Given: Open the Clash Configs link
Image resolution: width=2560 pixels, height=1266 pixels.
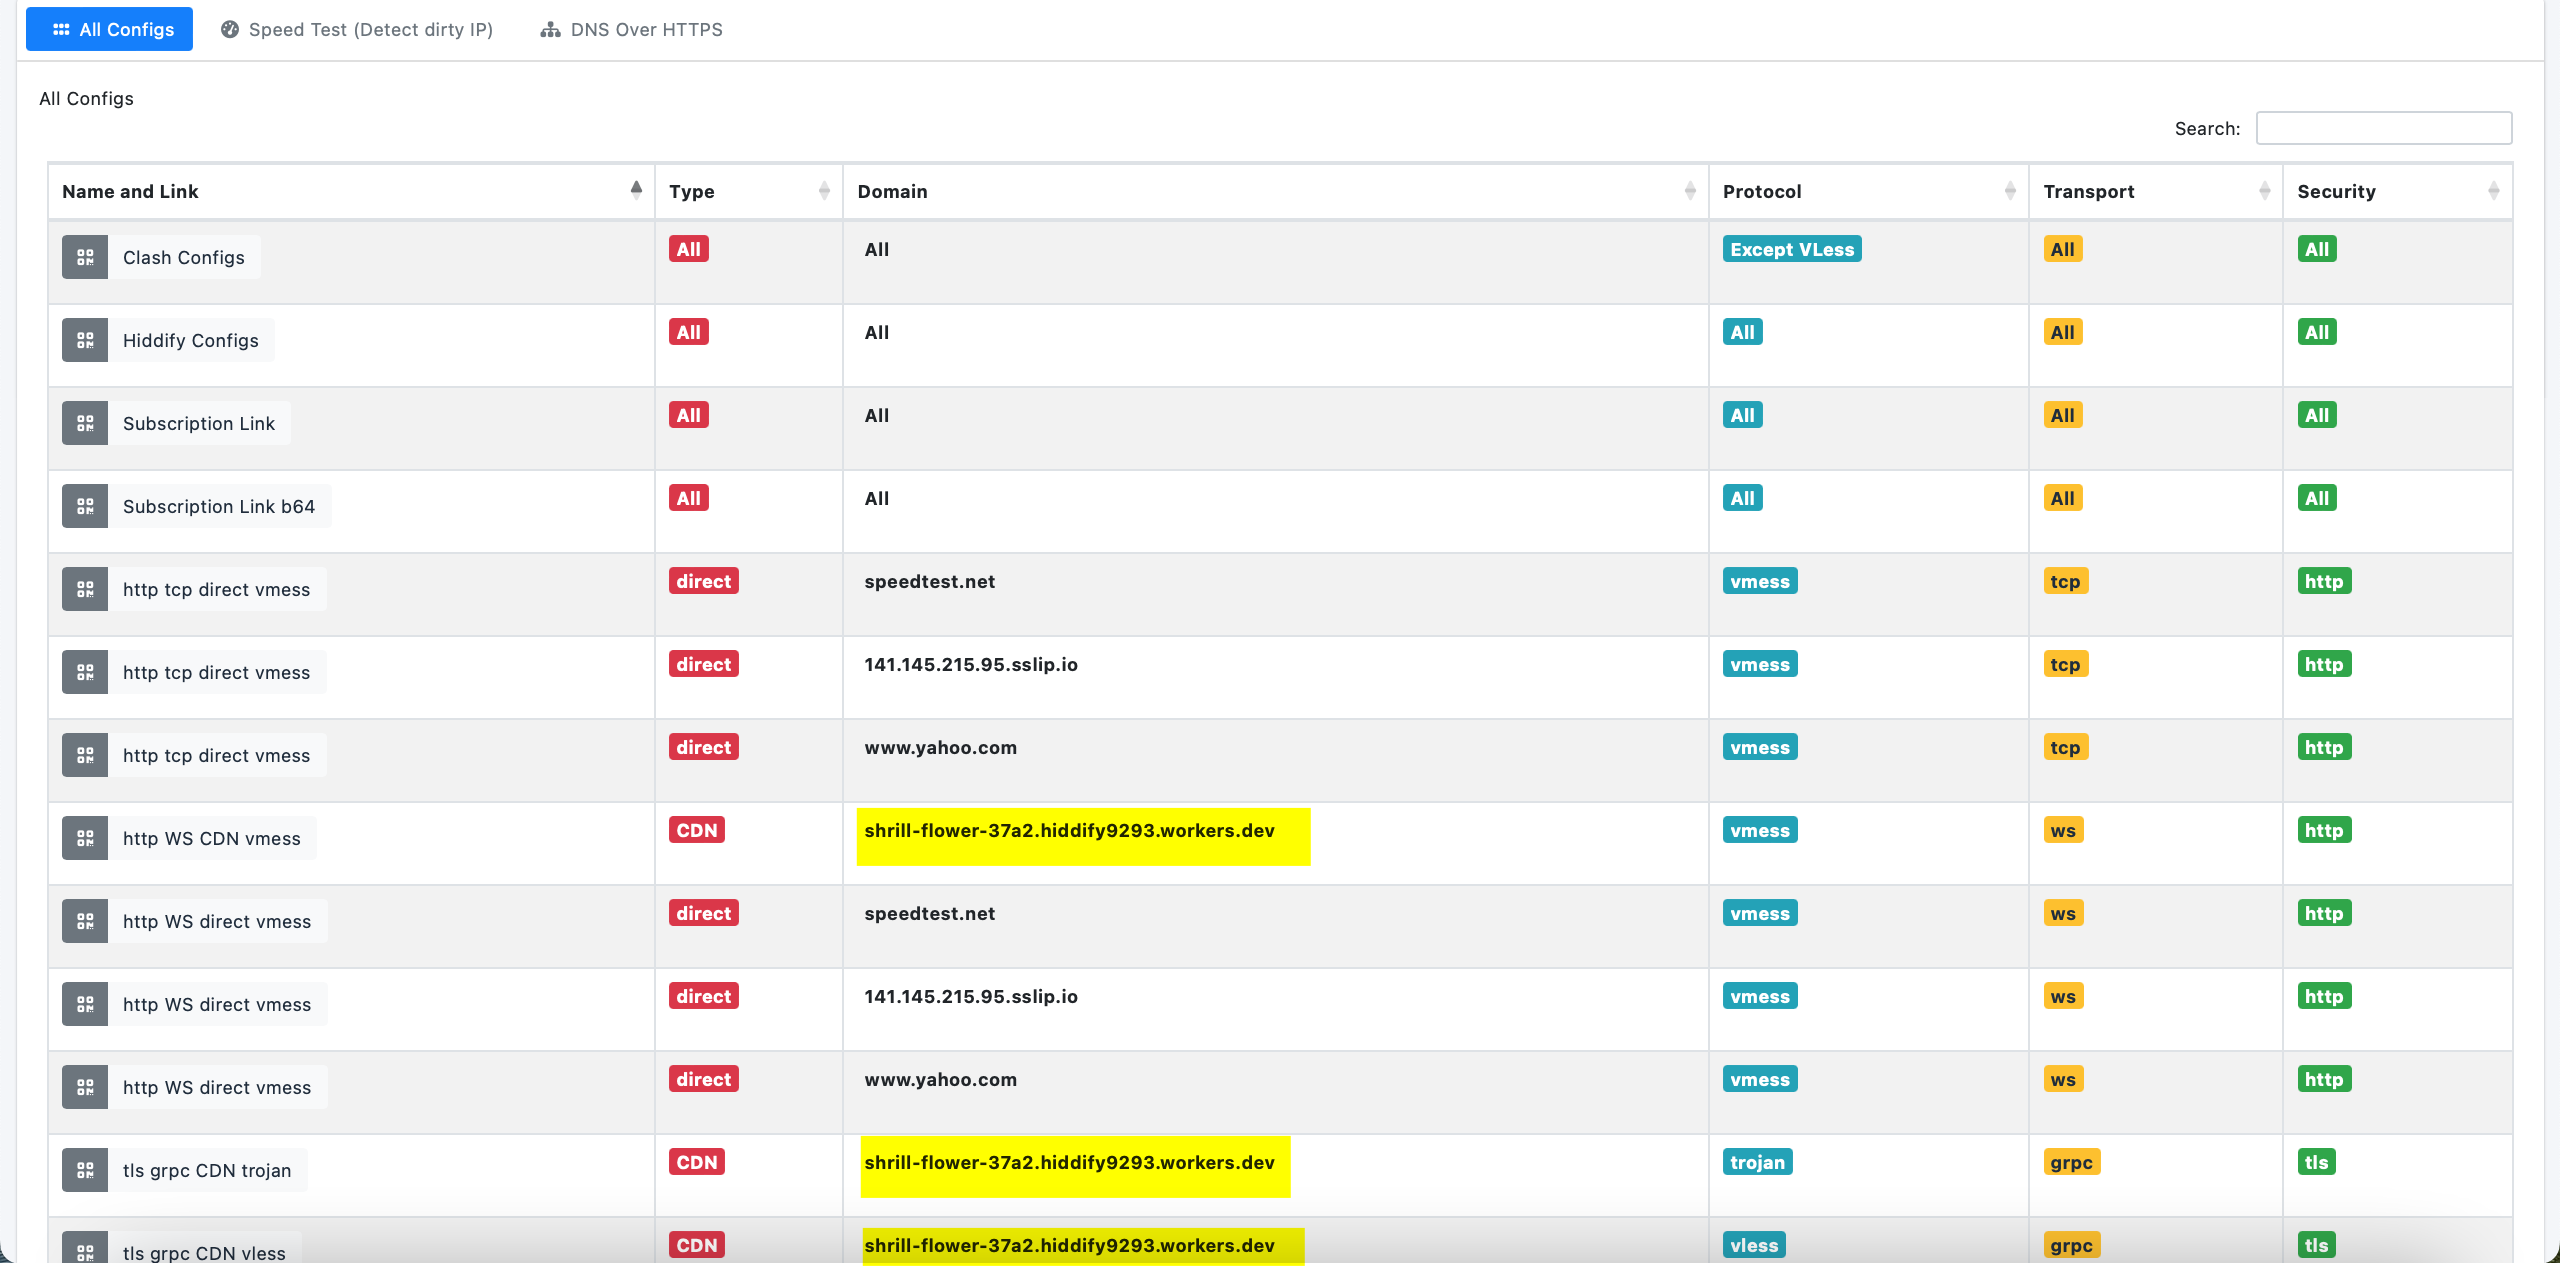Looking at the screenshot, I should pyautogui.click(x=183, y=257).
